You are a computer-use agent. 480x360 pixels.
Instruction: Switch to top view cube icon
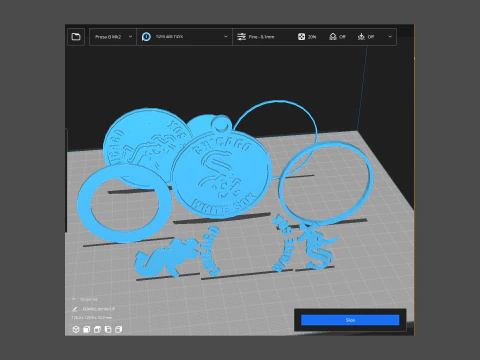tap(97, 329)
